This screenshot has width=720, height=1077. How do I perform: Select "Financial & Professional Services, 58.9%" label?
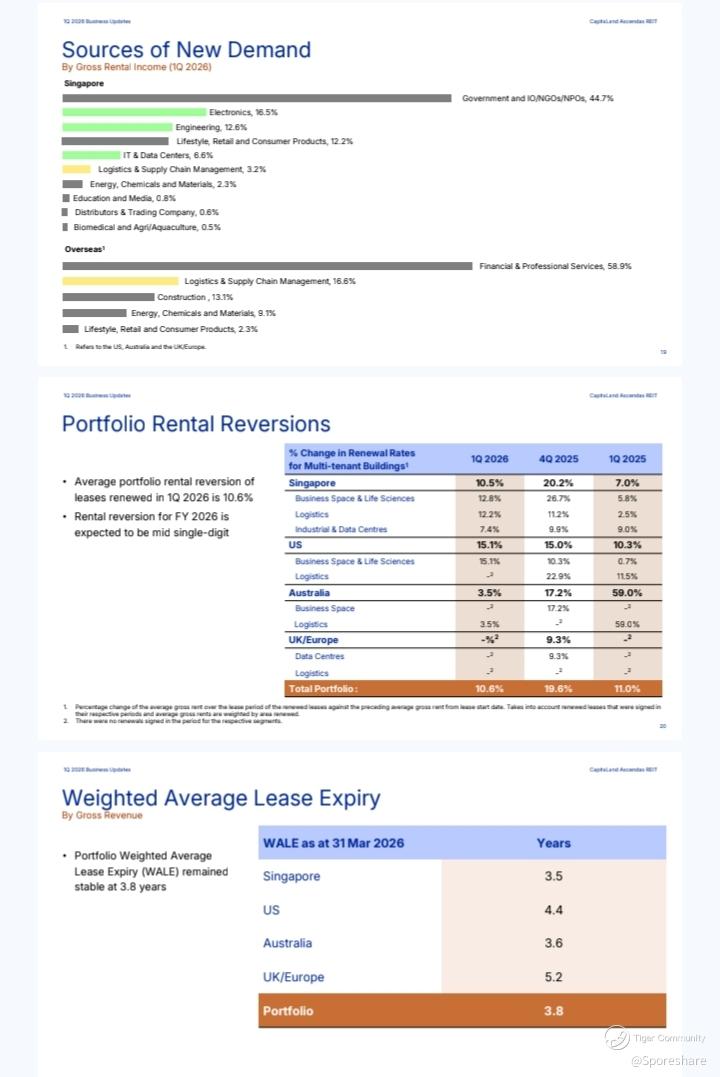click(555, 266)
